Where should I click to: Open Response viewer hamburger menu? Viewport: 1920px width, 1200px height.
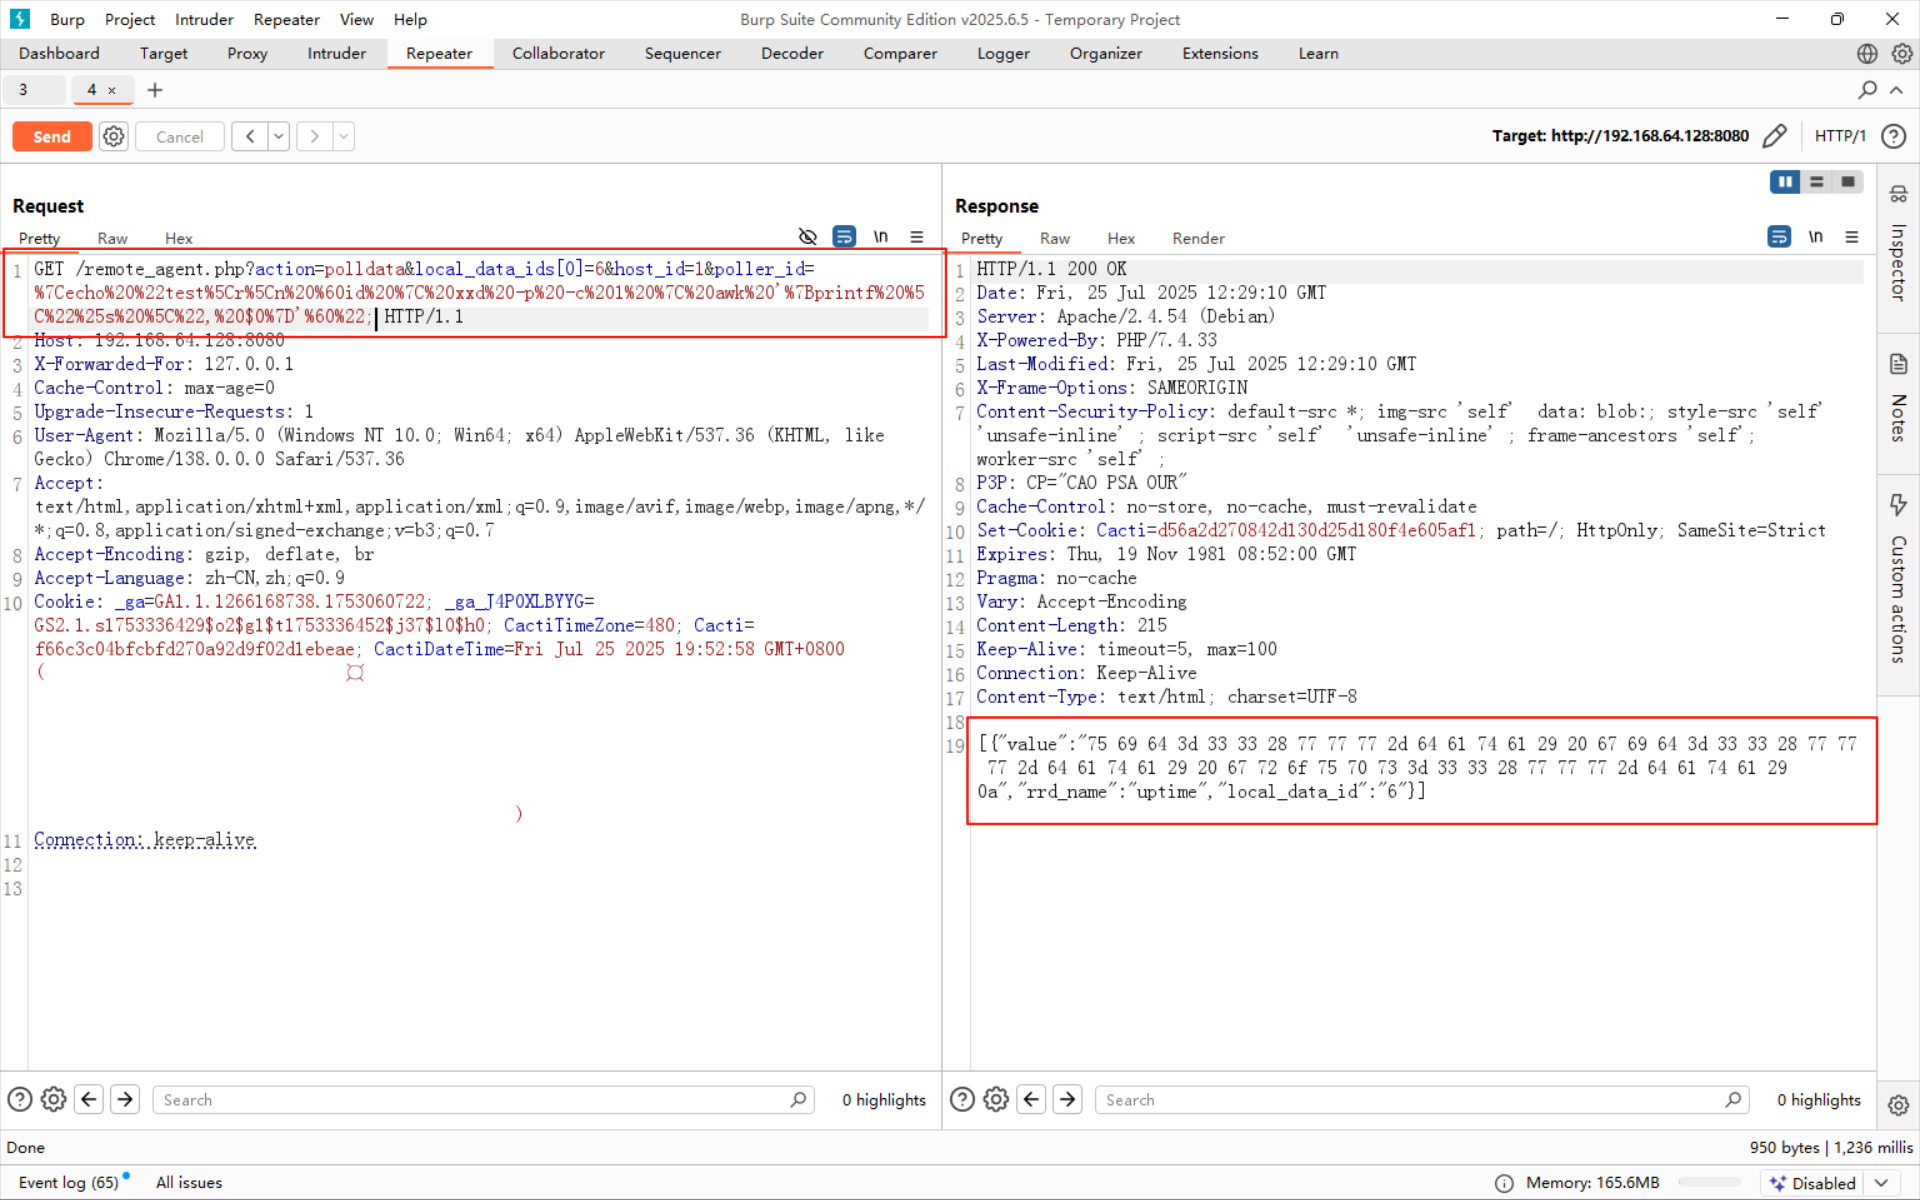click(1852, 237)
